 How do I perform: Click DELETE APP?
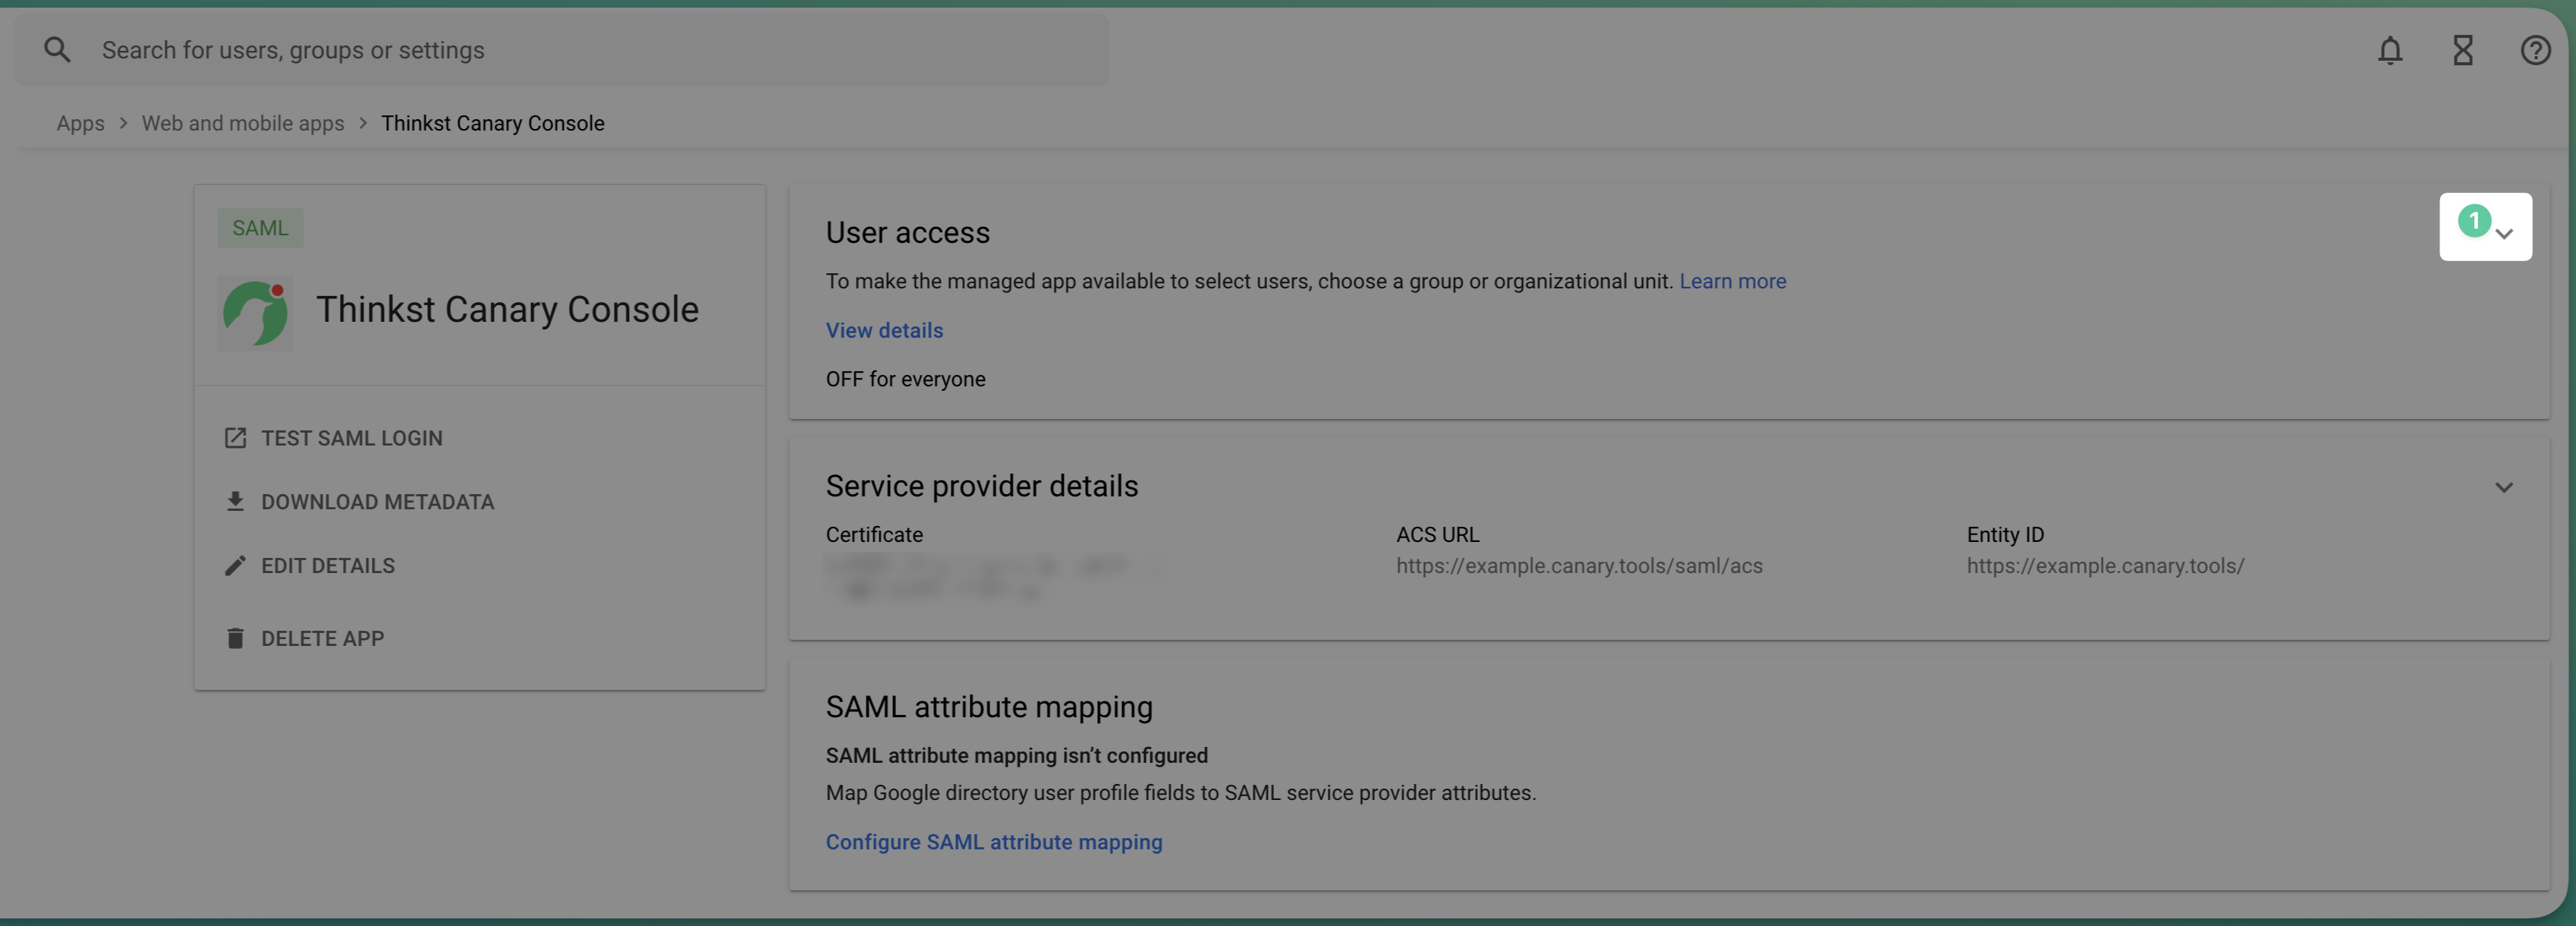(323, 638)
